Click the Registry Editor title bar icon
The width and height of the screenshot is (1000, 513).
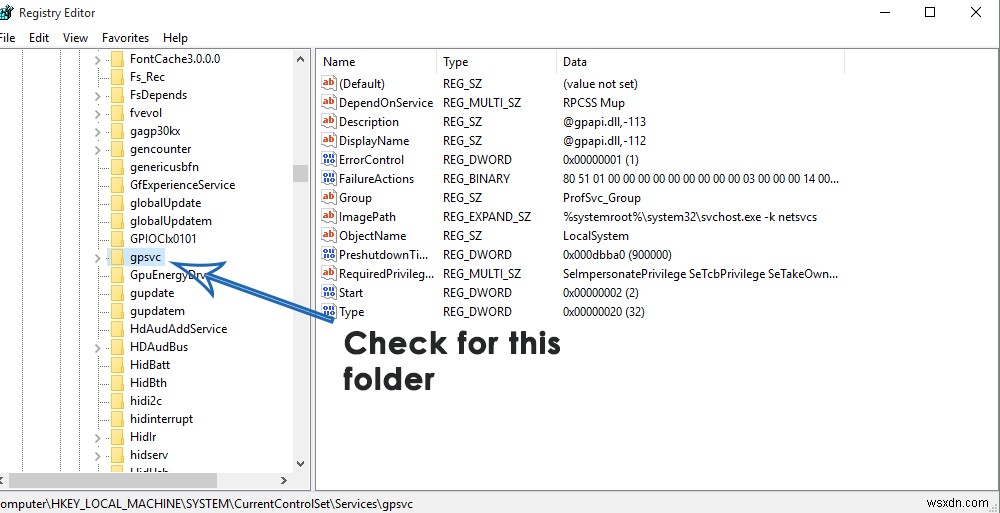pos(6,13)
